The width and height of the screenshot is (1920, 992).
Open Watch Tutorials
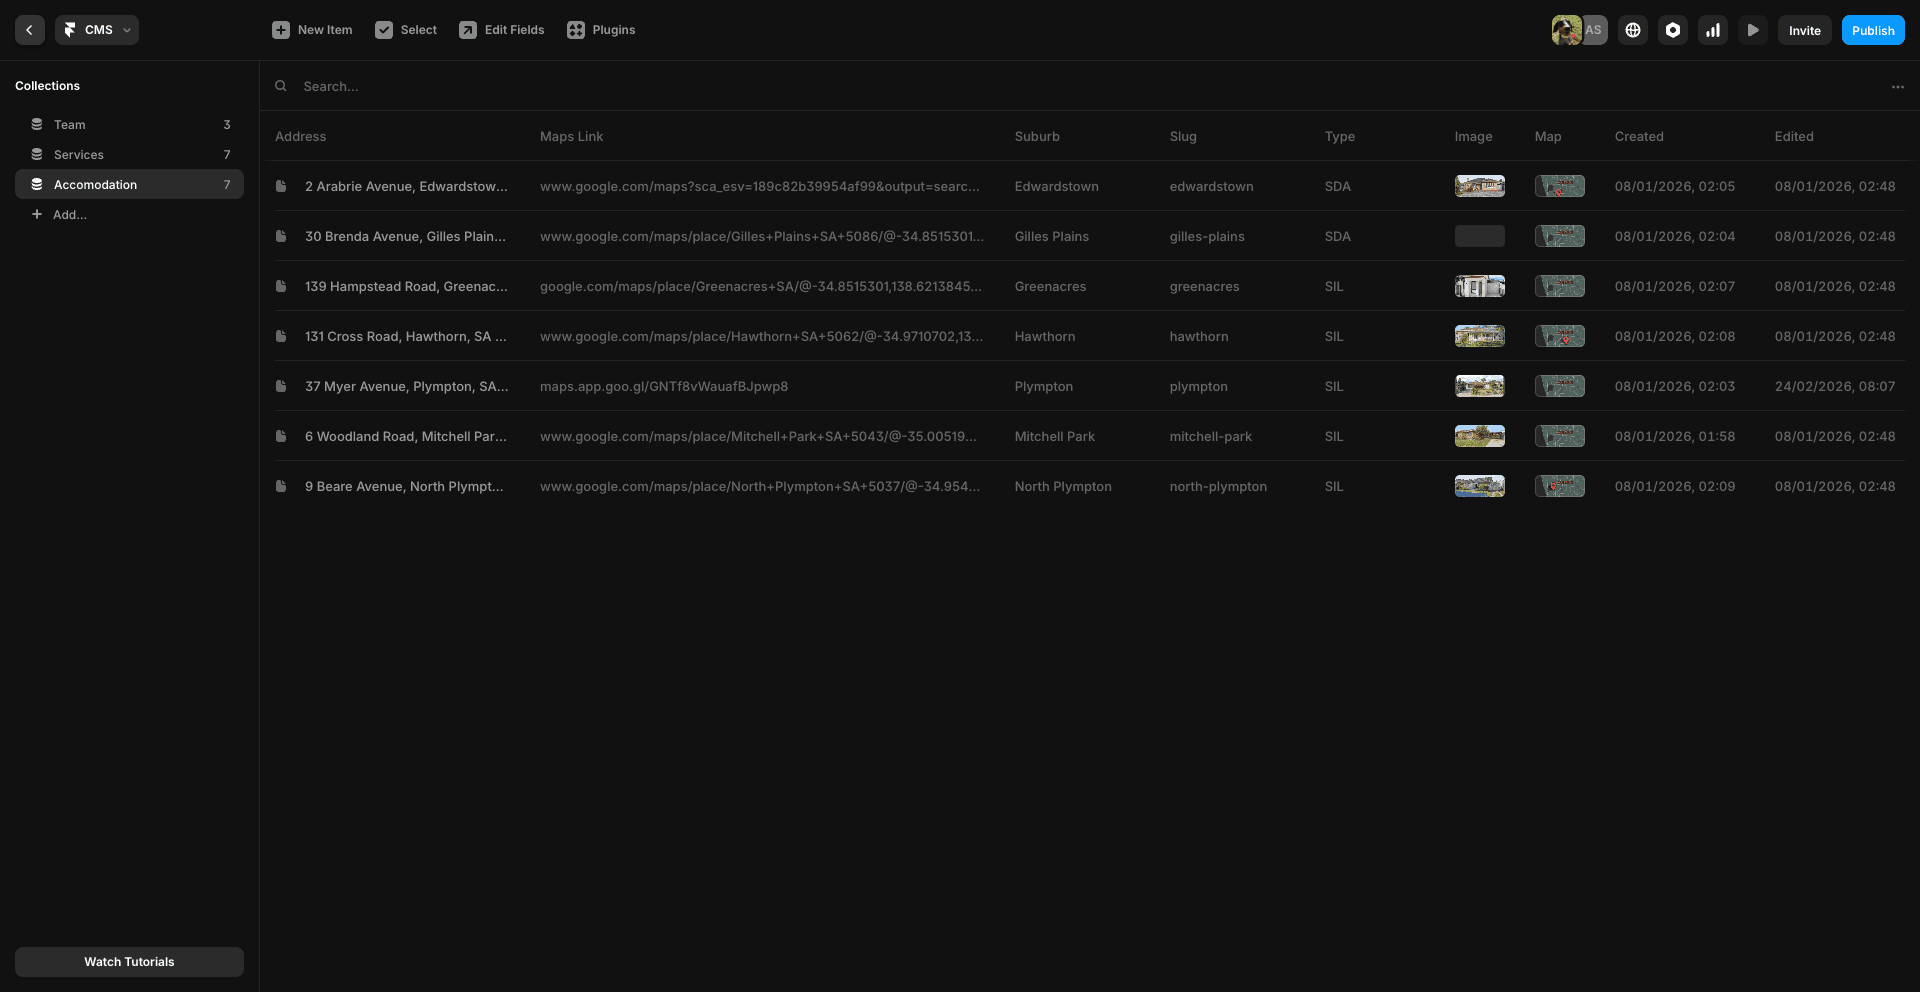point(129,961)
